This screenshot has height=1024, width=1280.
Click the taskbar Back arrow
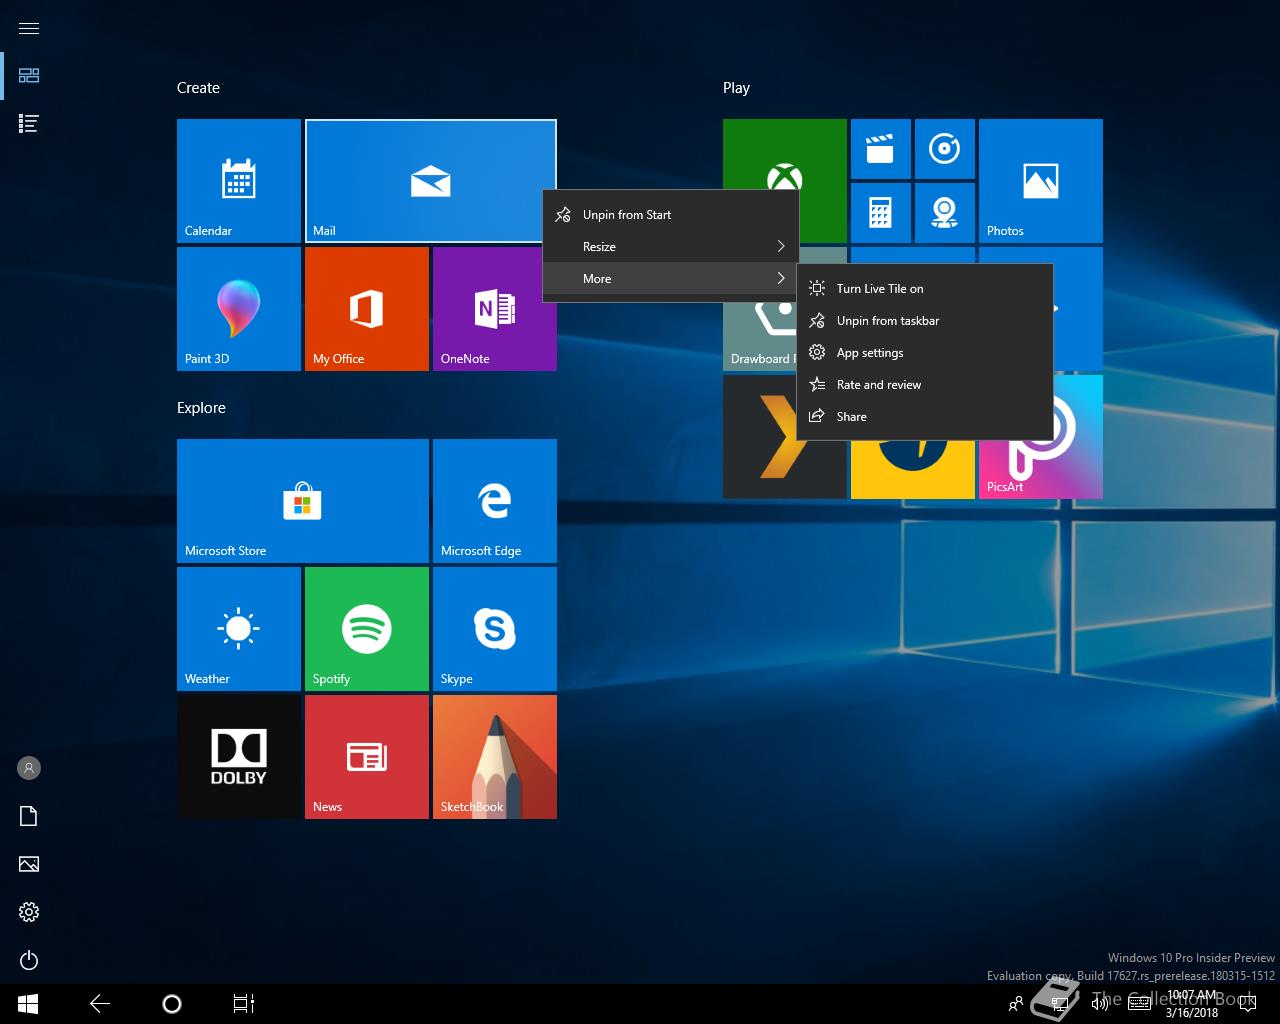(x=100, y=1004)
